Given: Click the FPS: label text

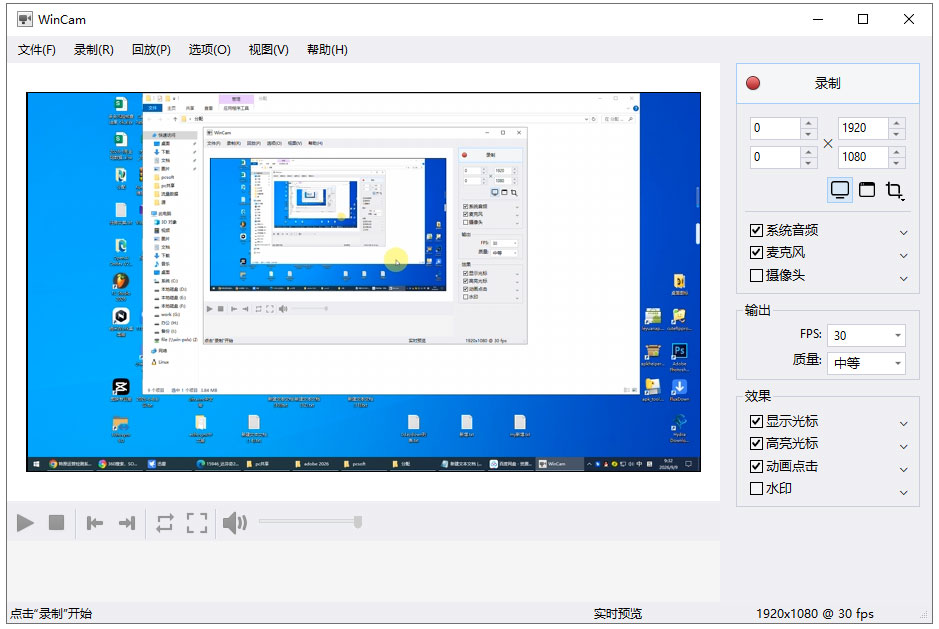Looking at the screenshot, I should [811, 334].
